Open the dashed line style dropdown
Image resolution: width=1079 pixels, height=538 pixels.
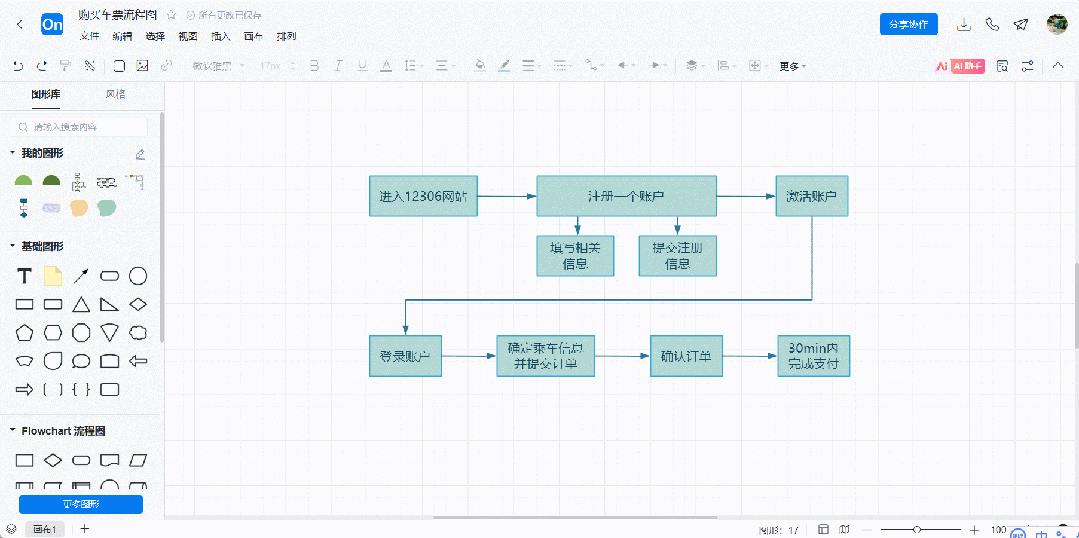pos(563,66)
